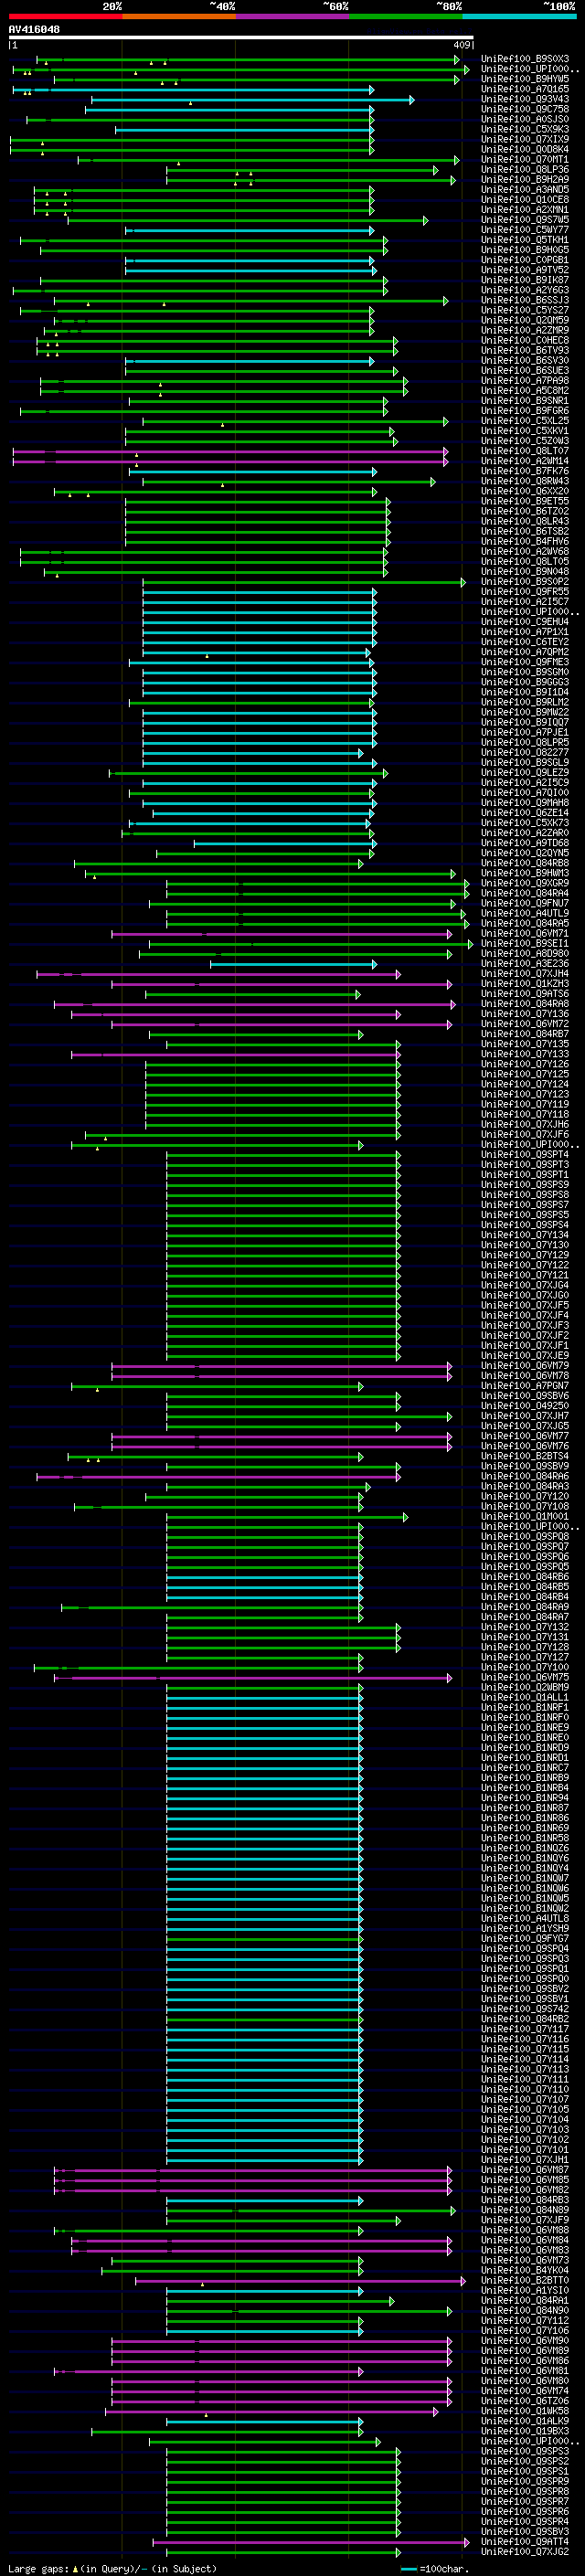
Task: Open the UniRef100_A0SJS0 entry
Action: [525, 119]
